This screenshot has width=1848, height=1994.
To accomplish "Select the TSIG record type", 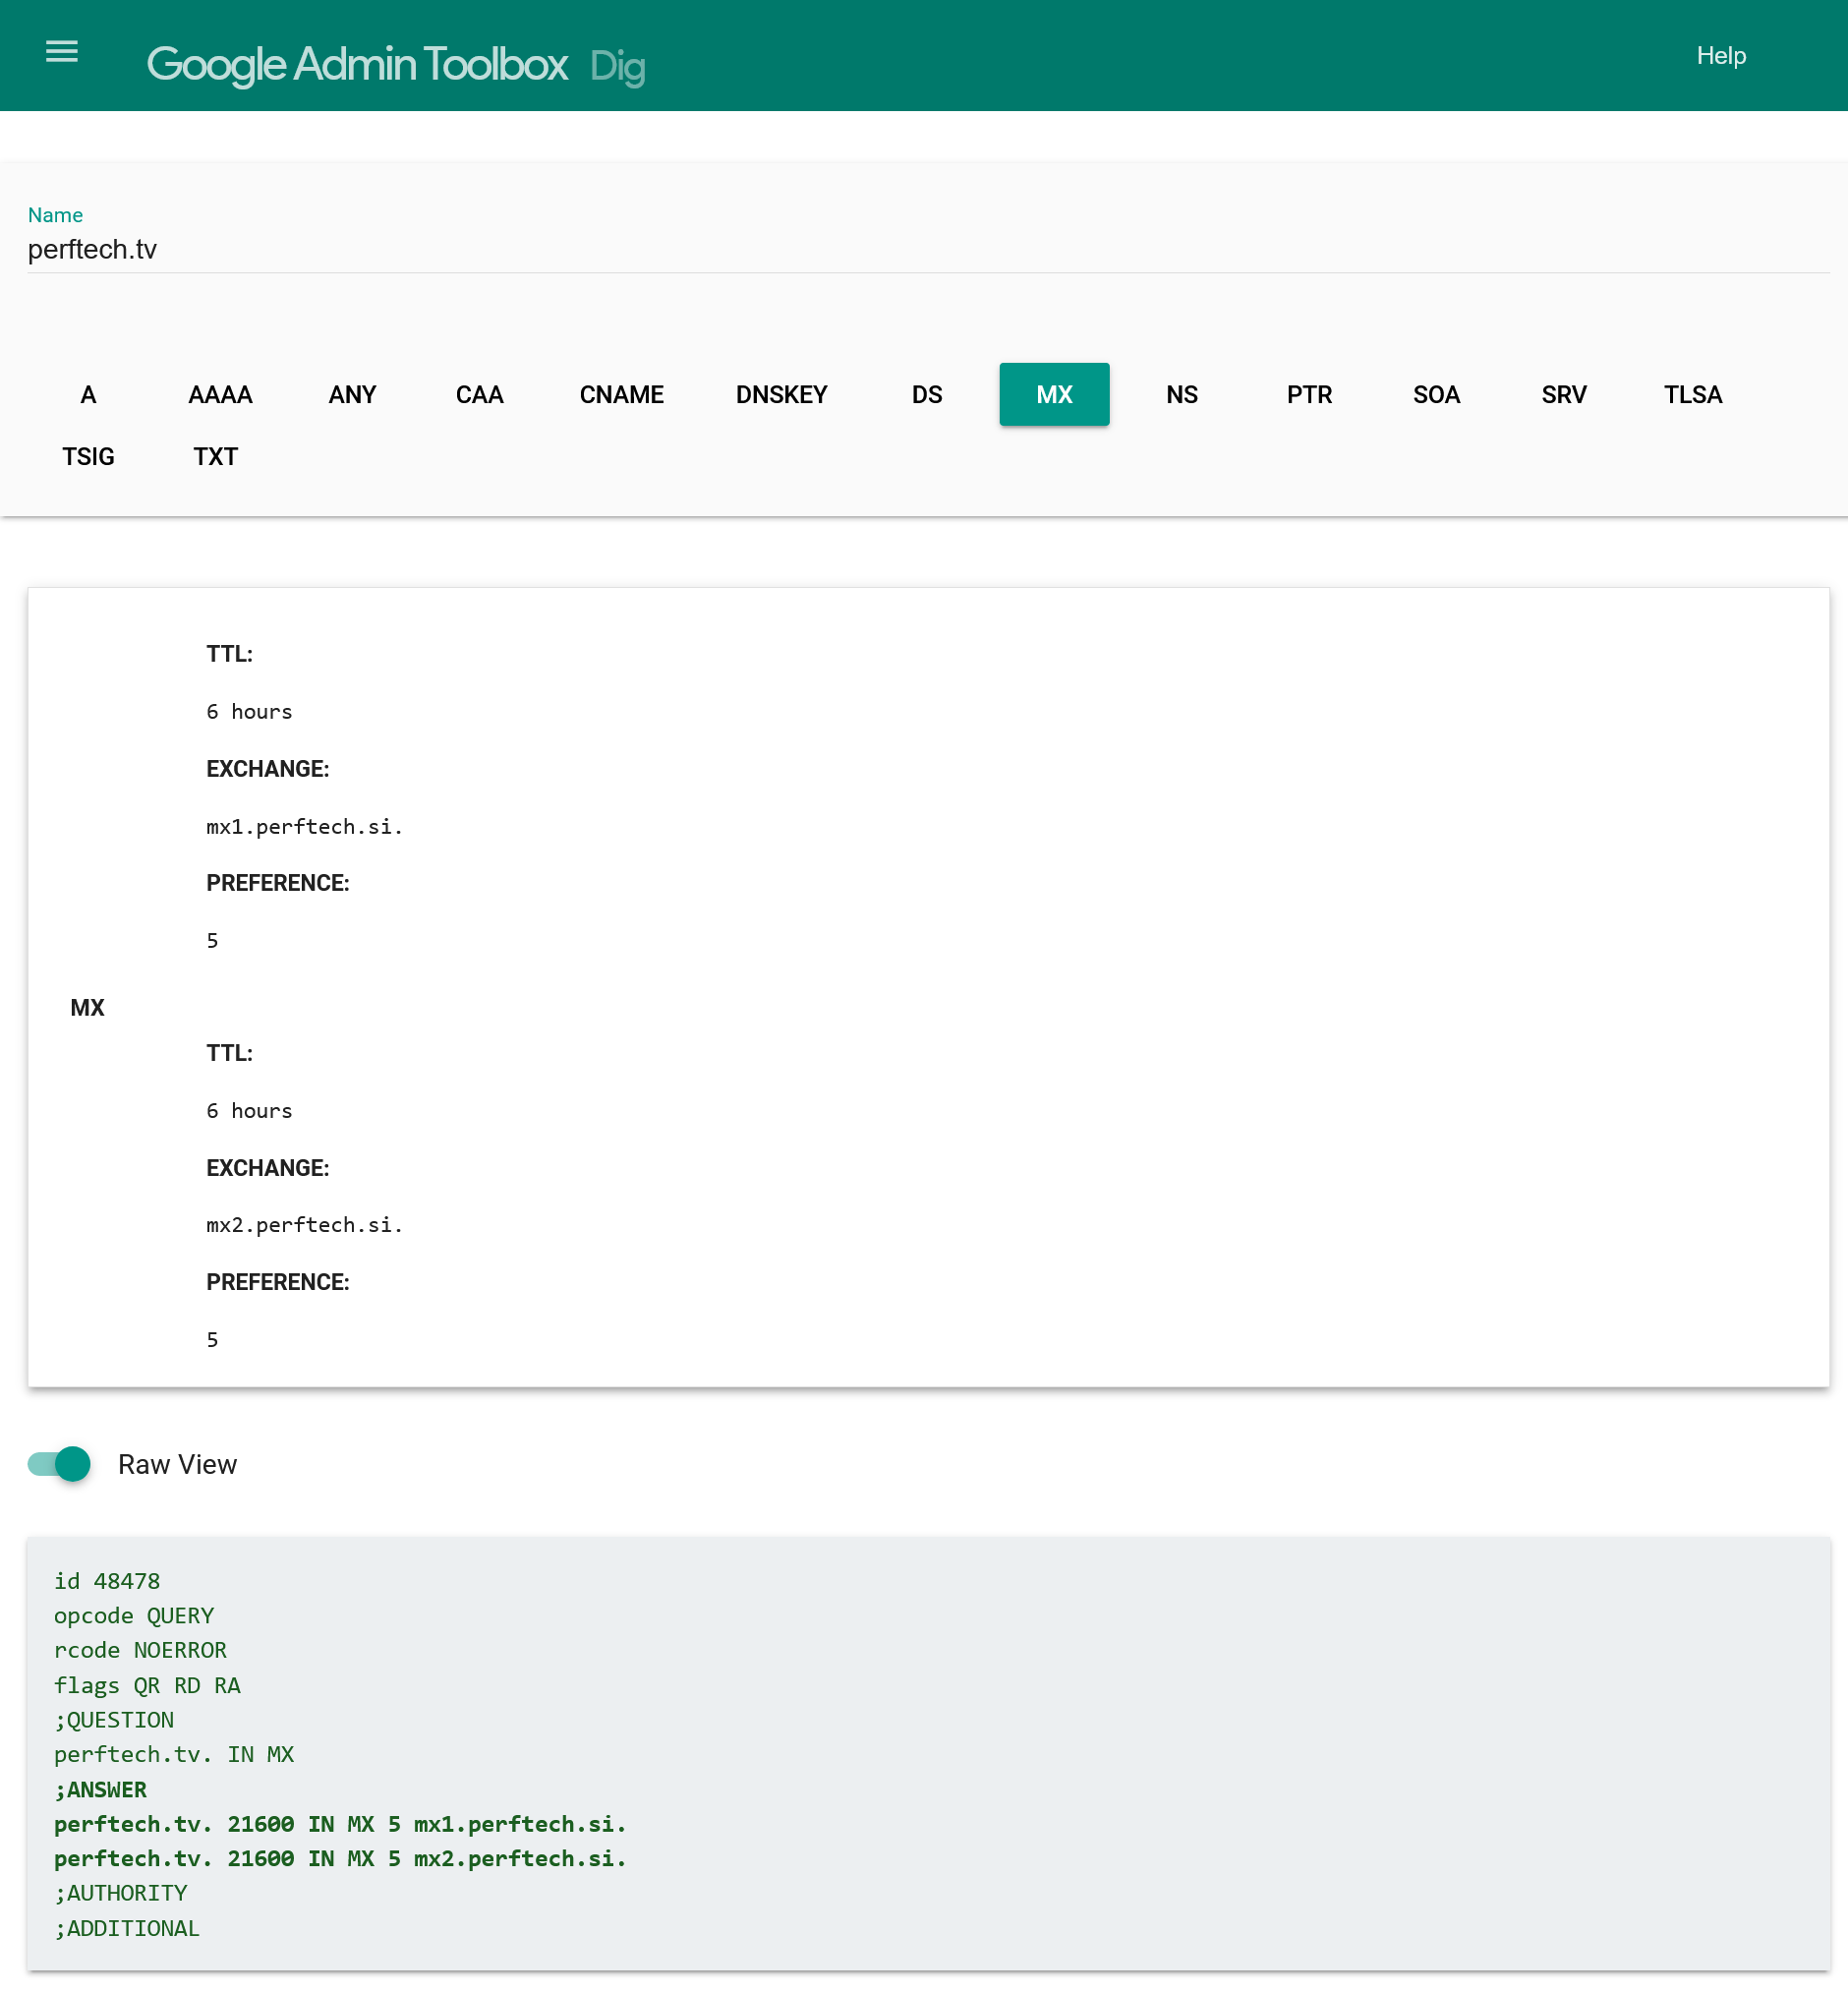I will 88,457.
